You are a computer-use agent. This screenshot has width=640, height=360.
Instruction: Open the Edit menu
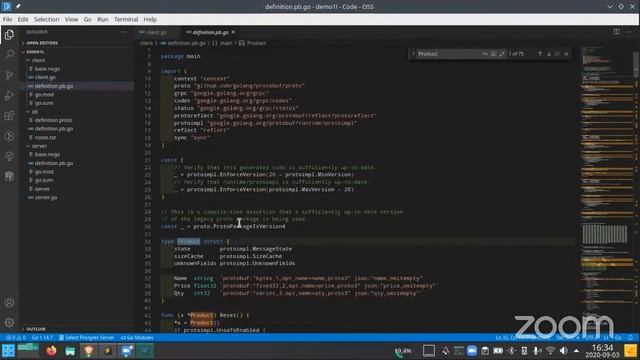click(x=23, y=19)
